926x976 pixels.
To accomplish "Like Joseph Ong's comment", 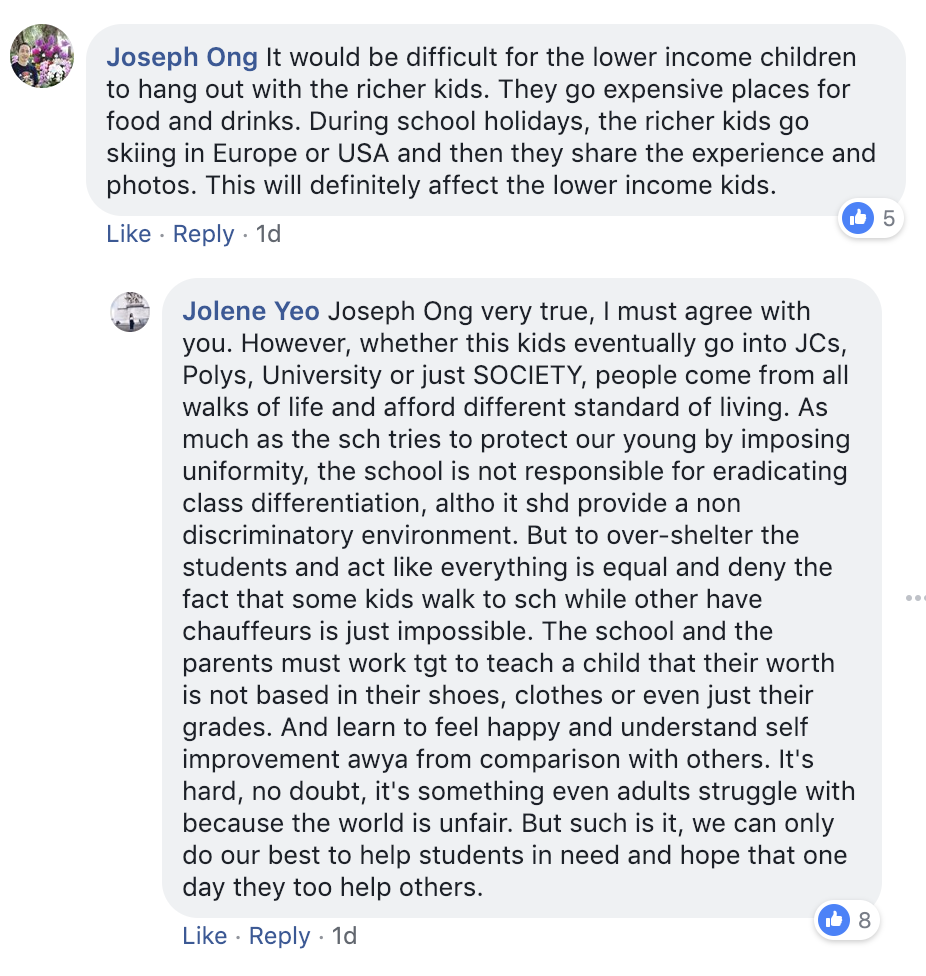I will [x=129, y=234].
